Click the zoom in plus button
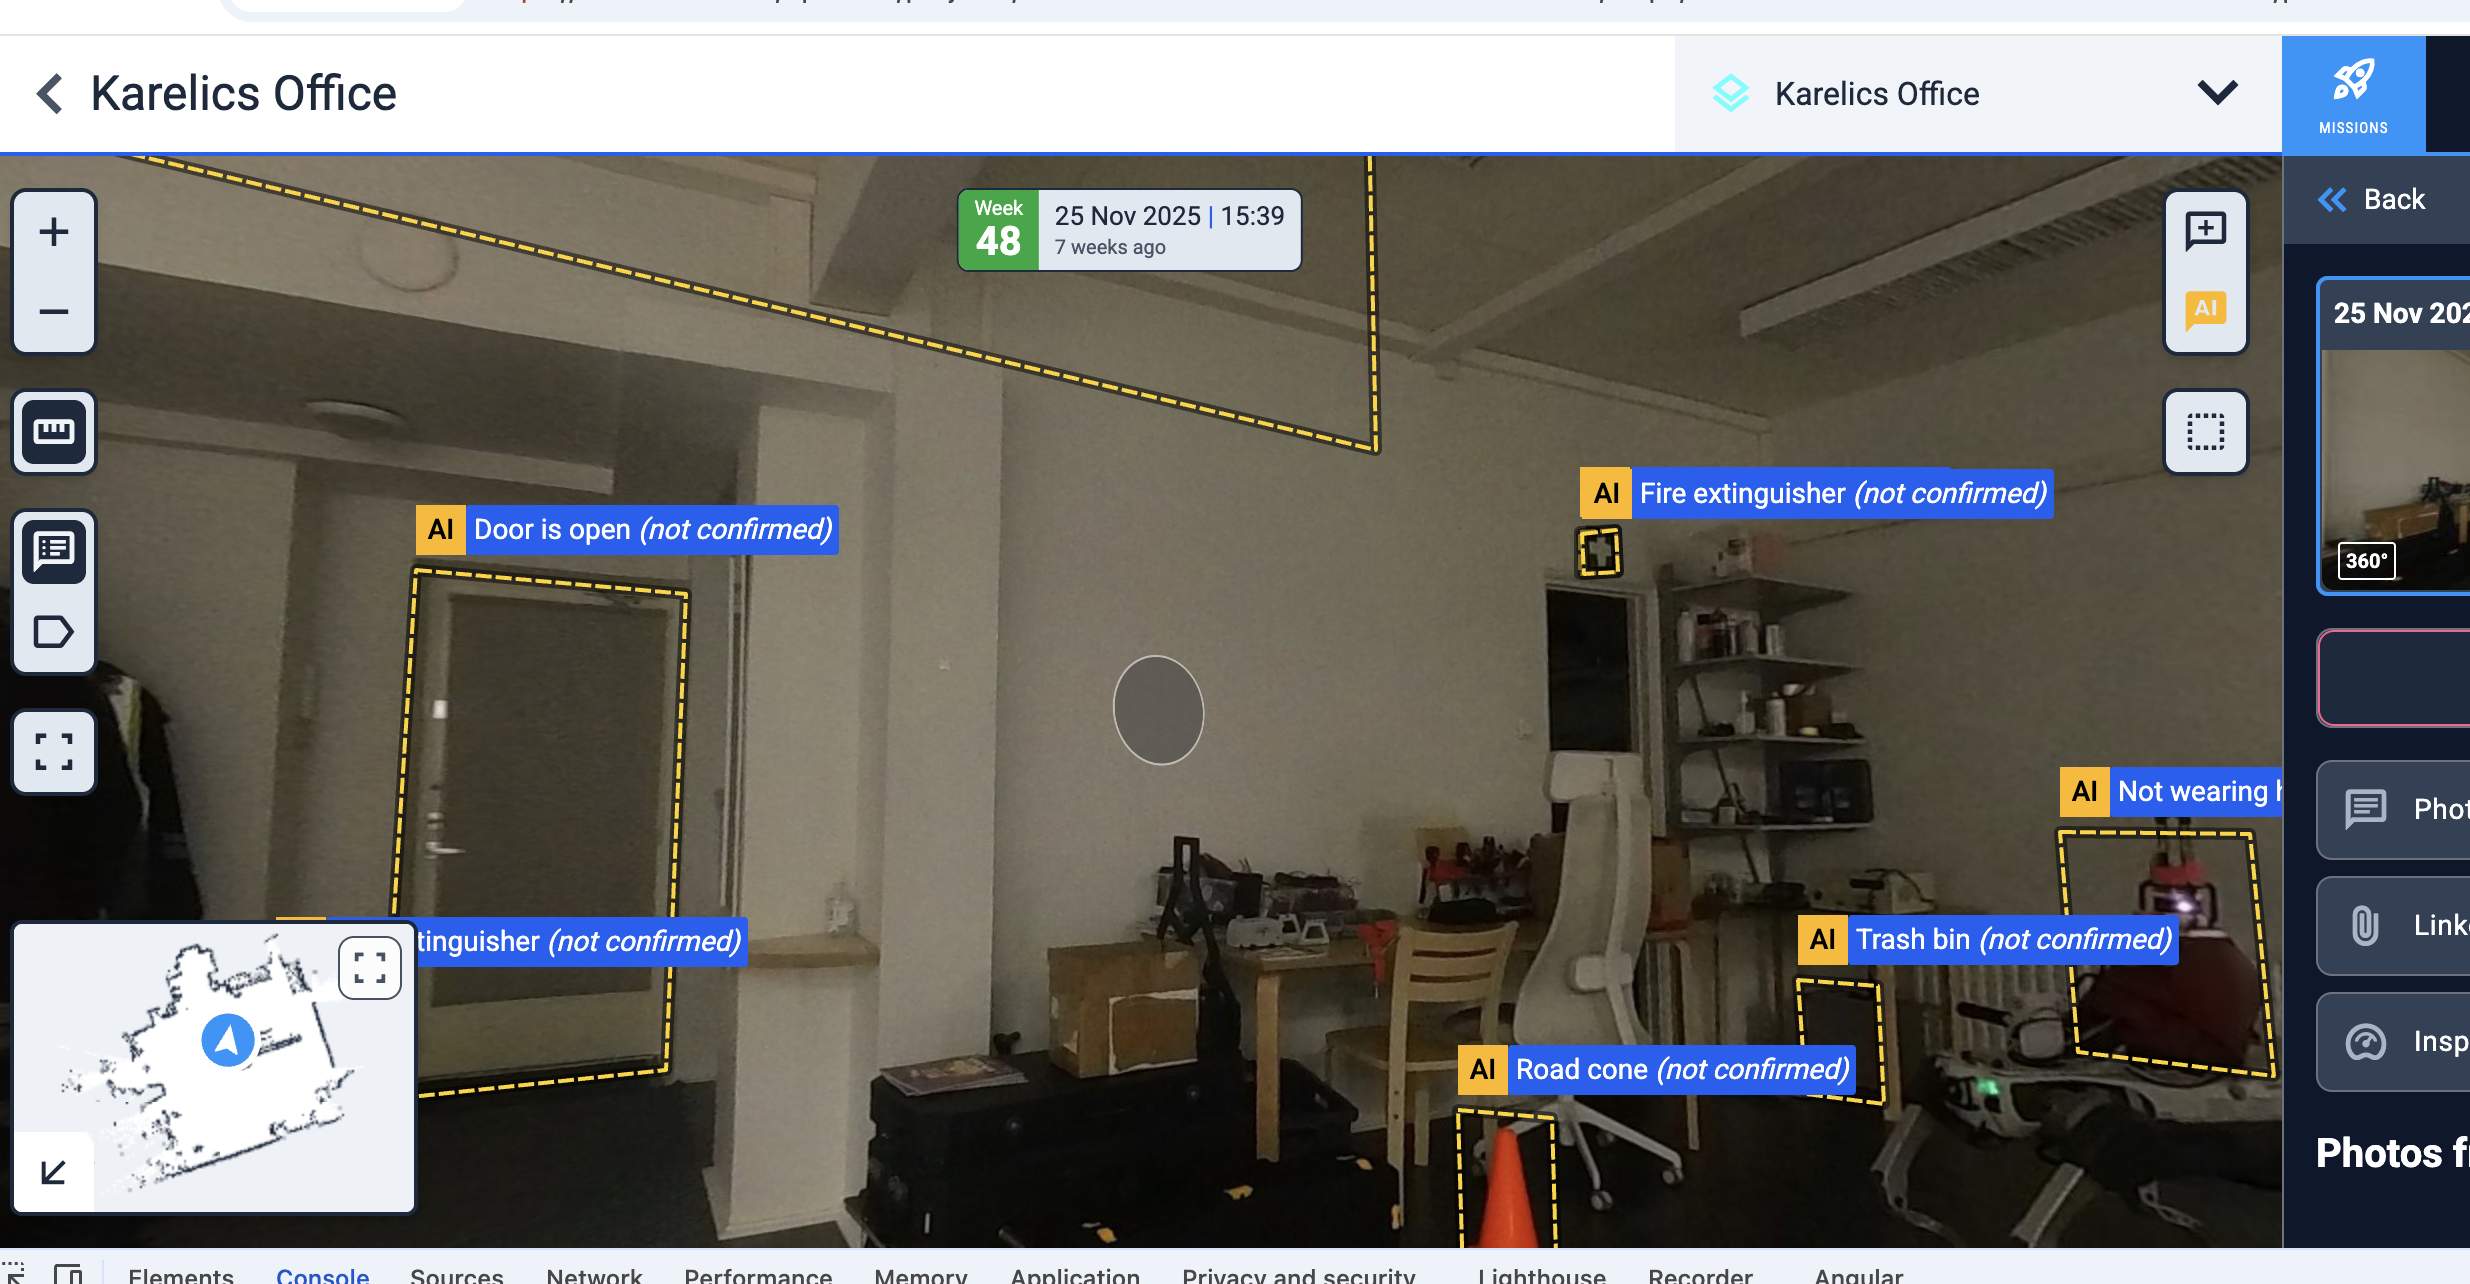The image size is (2470, 1284). click(x=54, y=232)
